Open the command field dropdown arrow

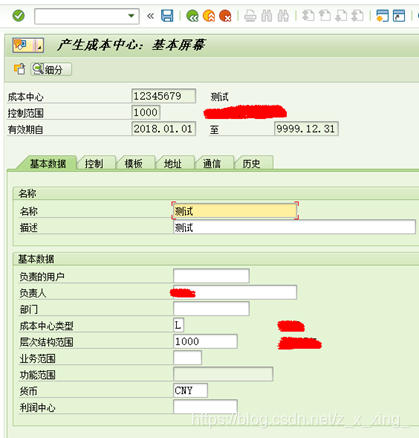131,16
